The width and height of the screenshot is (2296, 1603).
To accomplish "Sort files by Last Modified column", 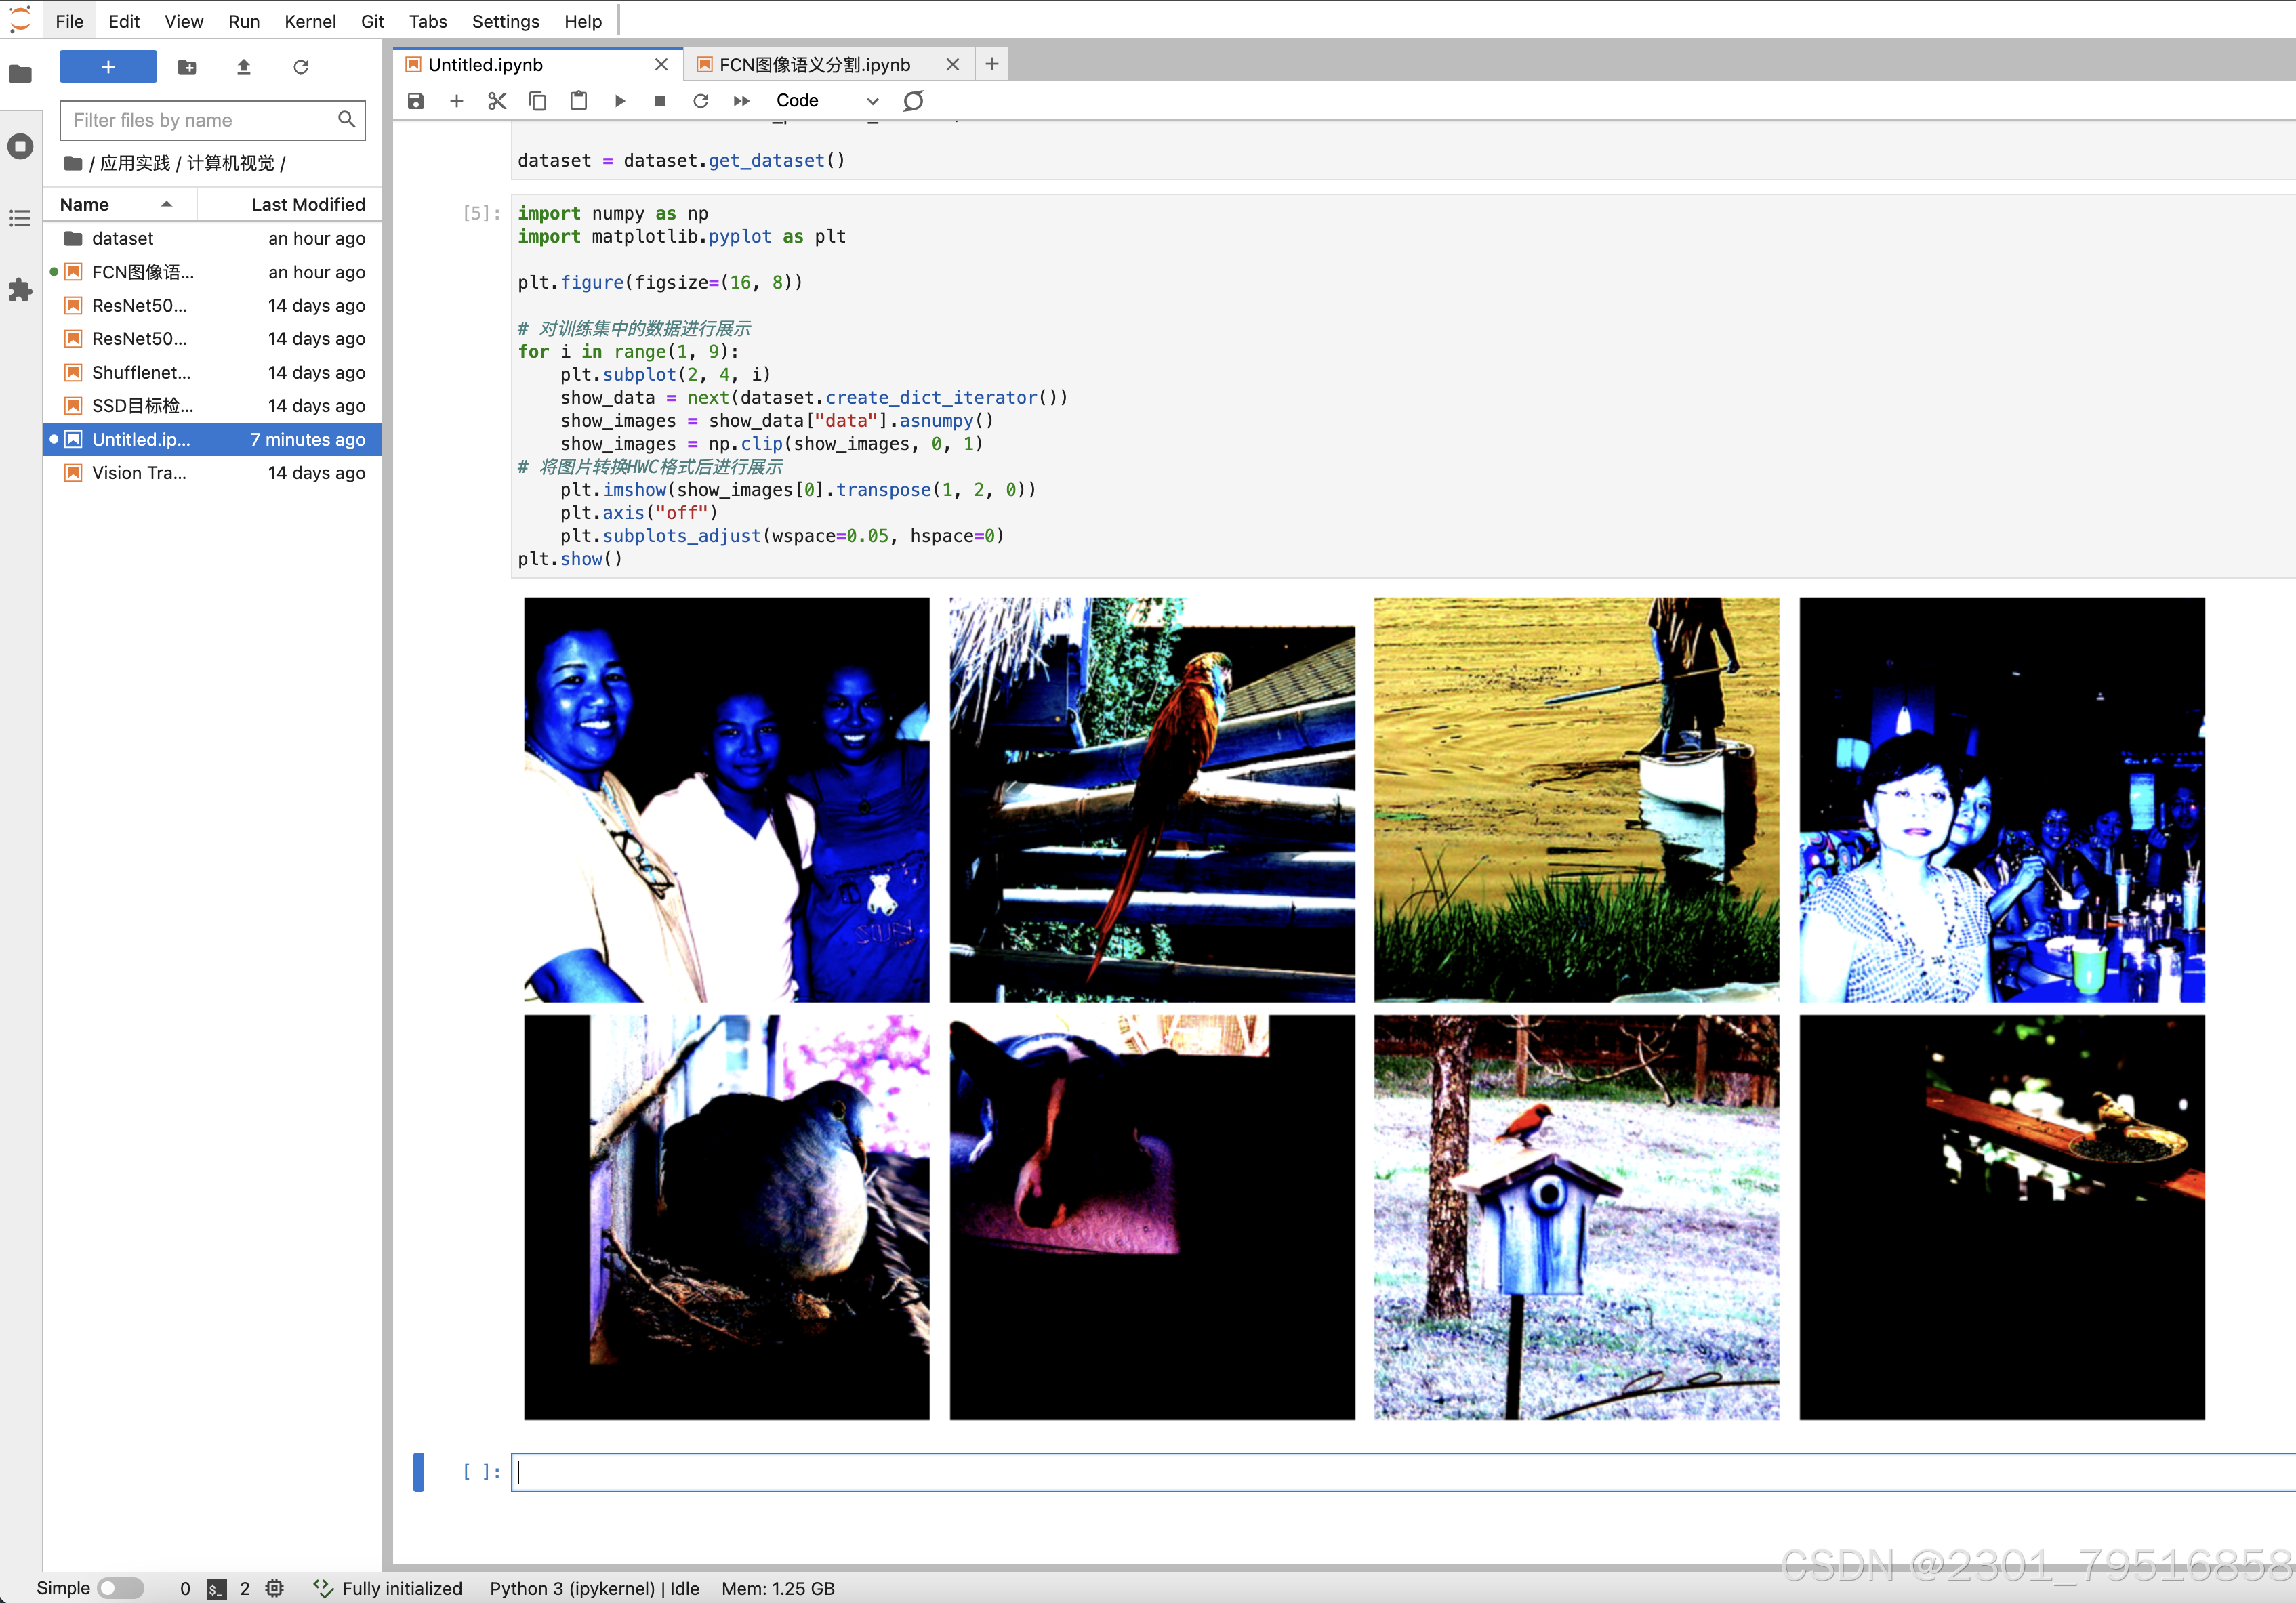I will 290,204.
